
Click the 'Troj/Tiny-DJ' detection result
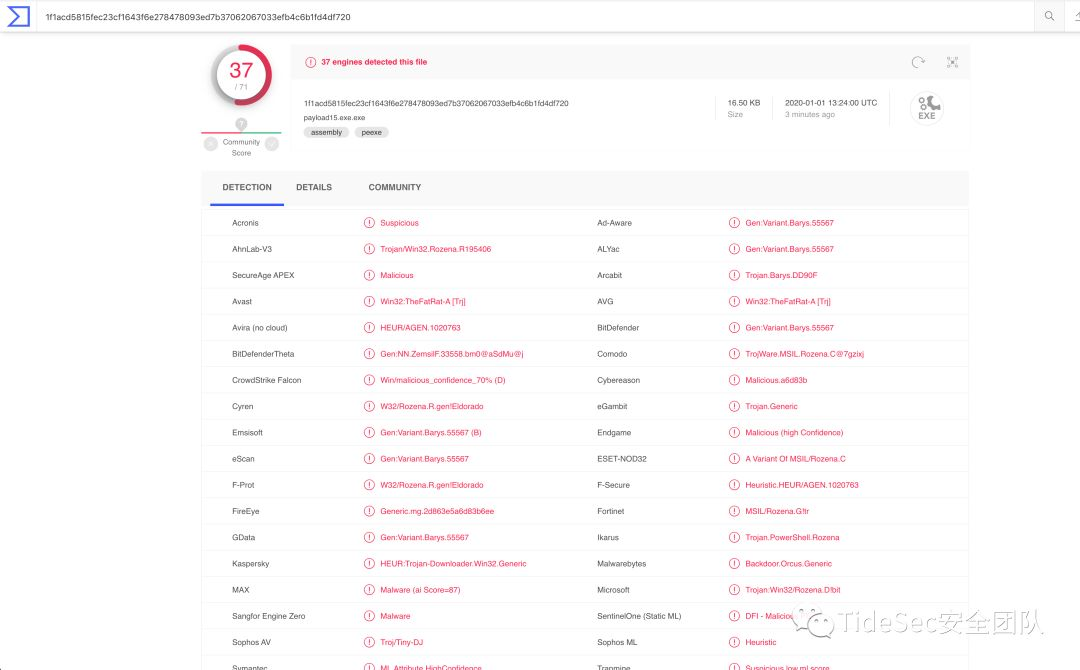[402, 642]
